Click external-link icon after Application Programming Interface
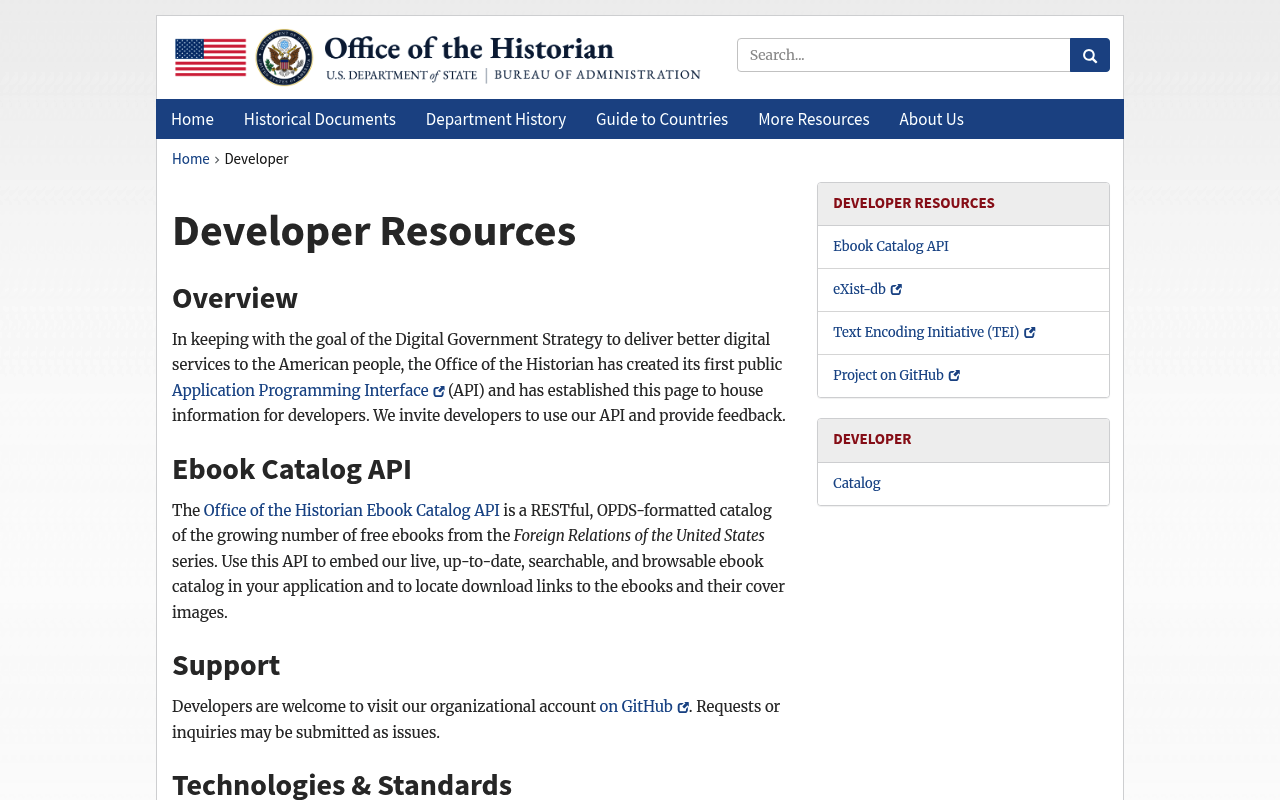This screenshot has width=1280, height=800. coord(439,392)
